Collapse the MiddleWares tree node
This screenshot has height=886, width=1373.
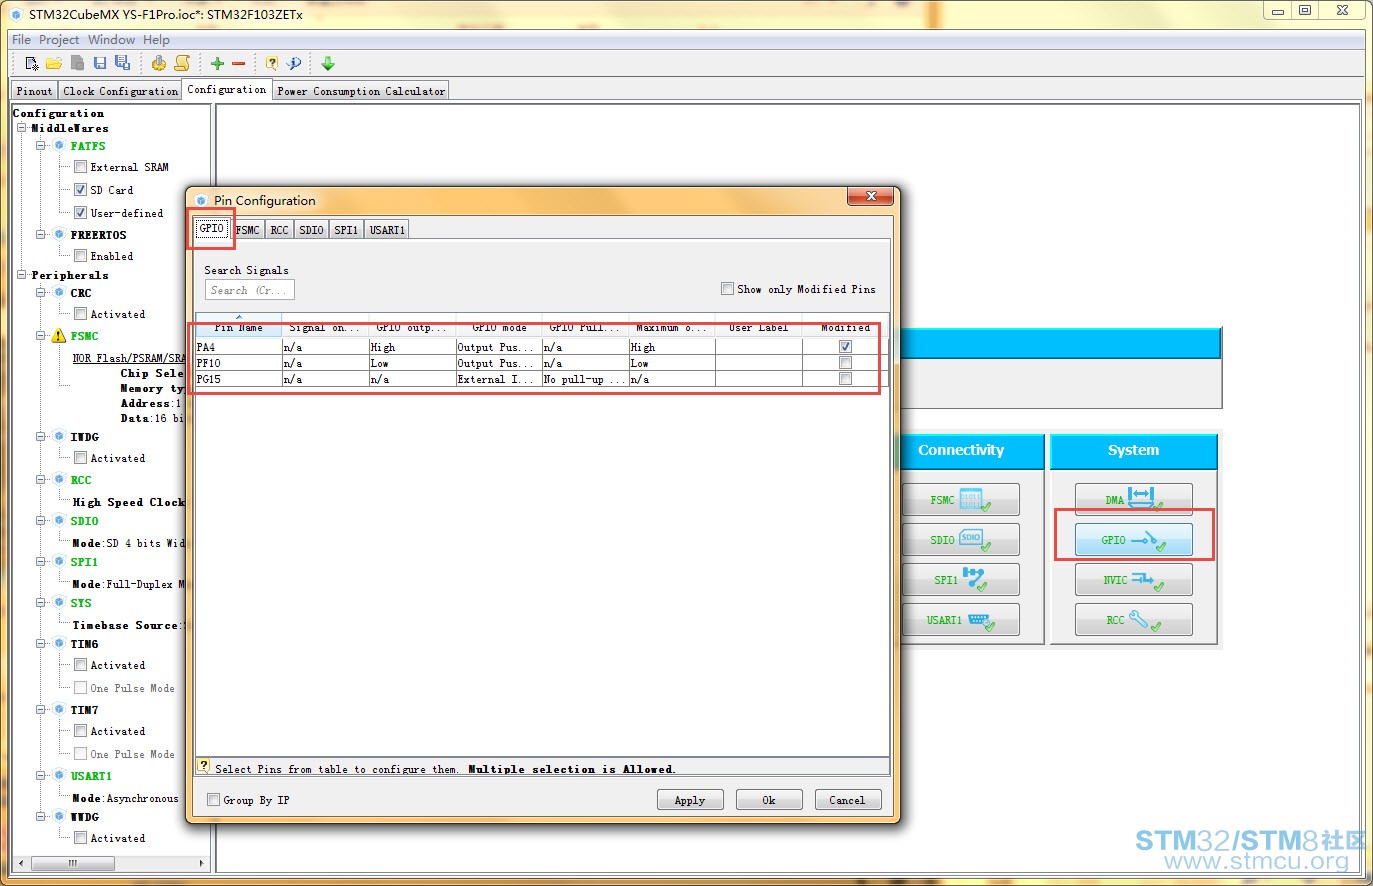point(22,128)
